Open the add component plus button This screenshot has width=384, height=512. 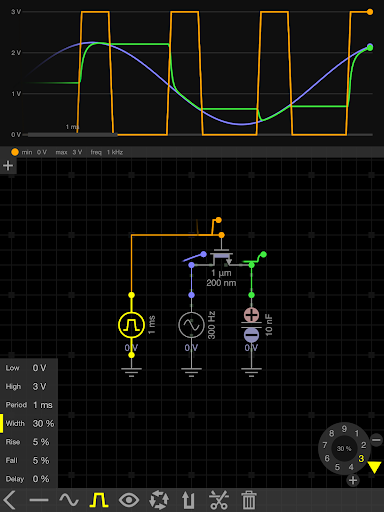(x=8, y=166)
